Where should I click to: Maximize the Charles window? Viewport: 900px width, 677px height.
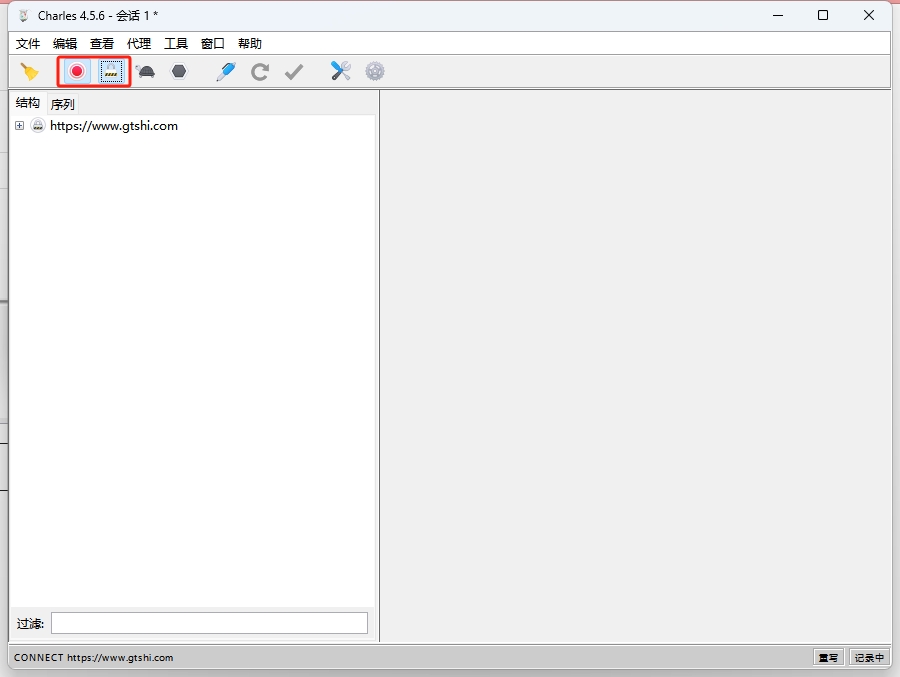coord(823,16)
